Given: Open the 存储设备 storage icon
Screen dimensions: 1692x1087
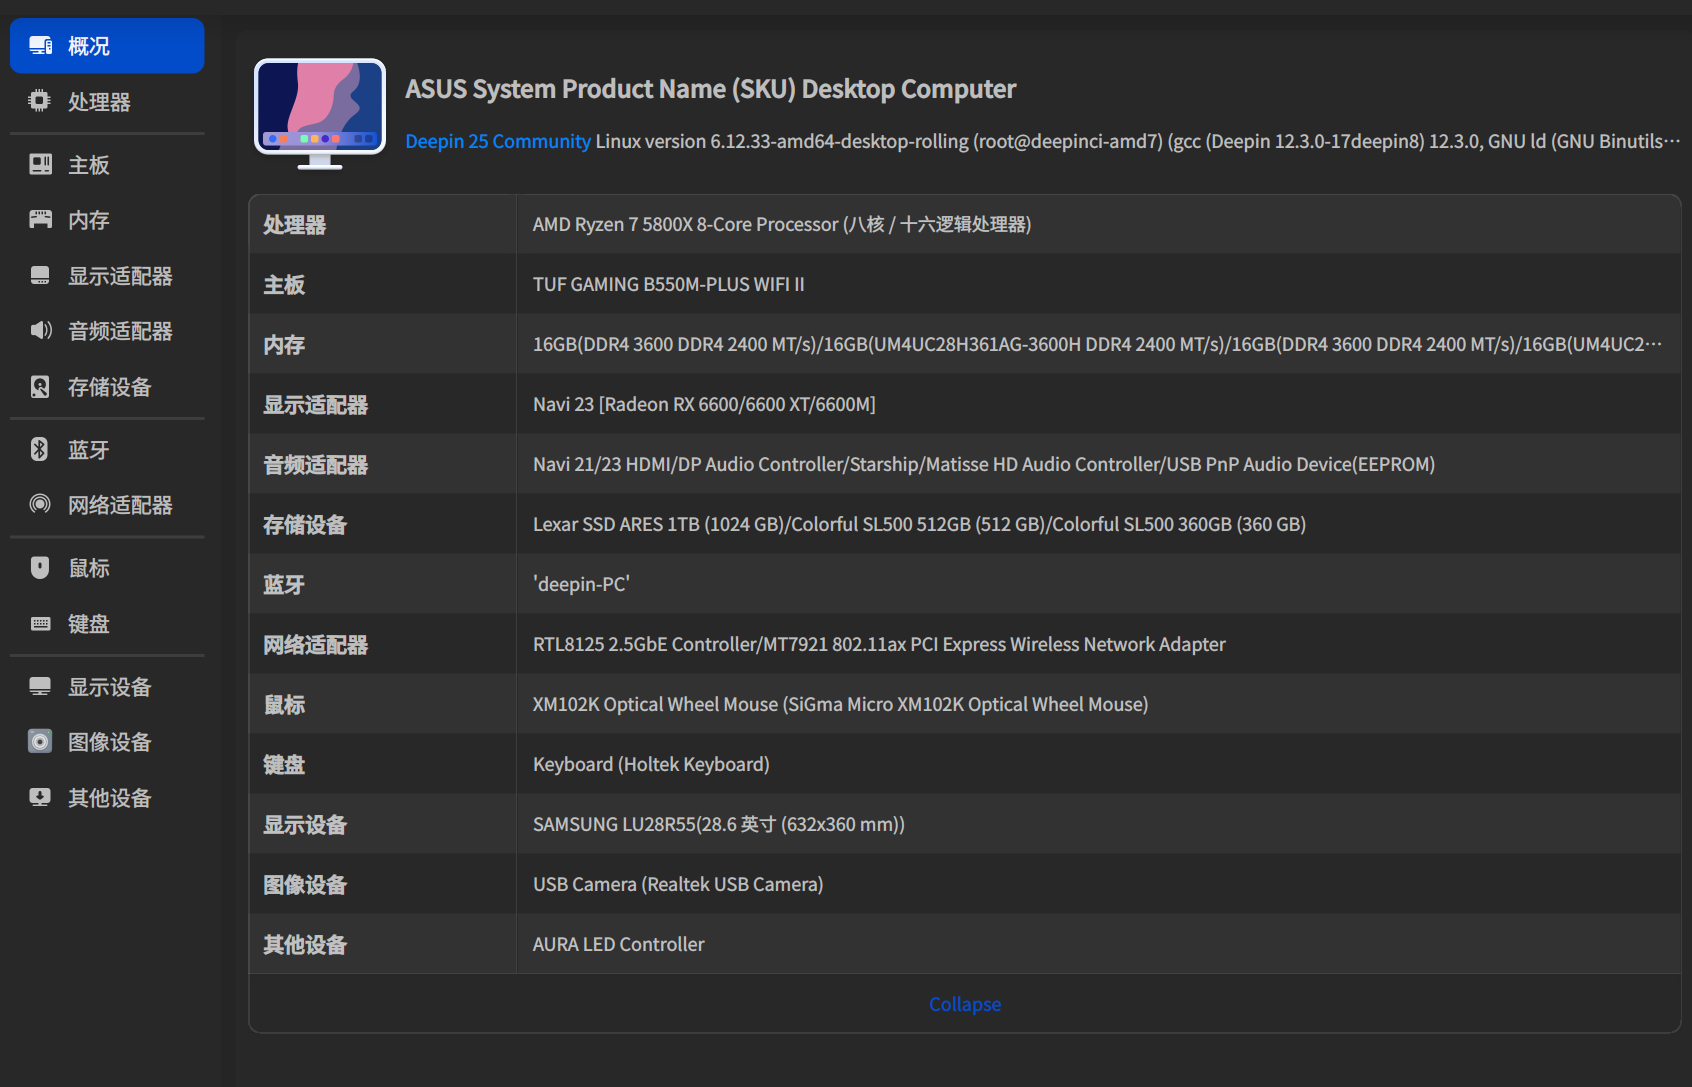Looking at the screenshot, I should (x=40, y=386).
